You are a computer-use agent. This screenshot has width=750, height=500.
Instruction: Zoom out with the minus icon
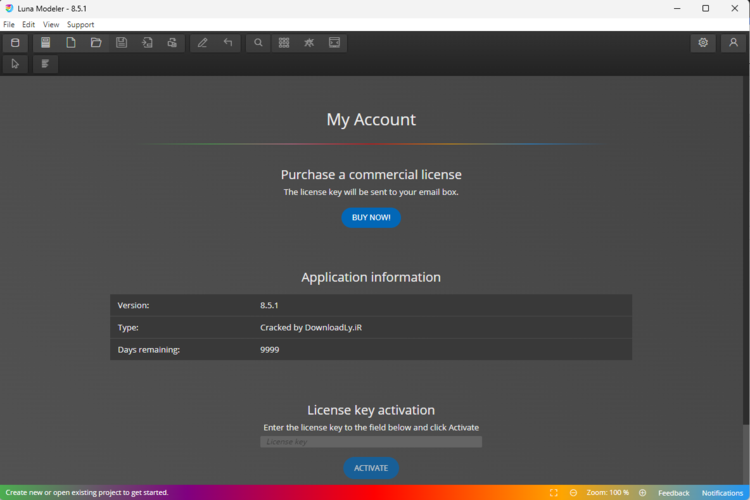pos(573,493)
